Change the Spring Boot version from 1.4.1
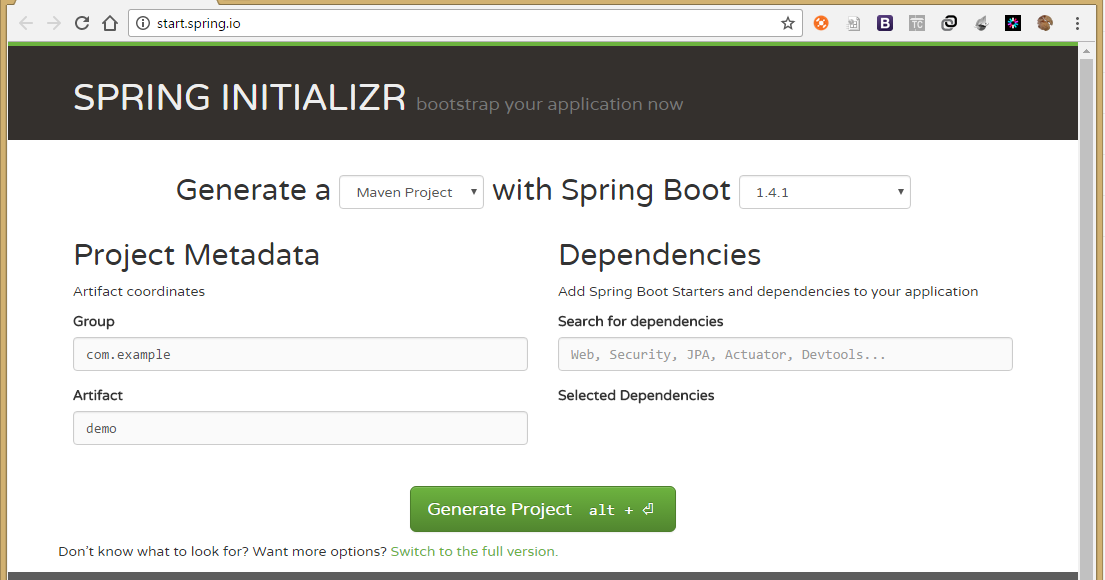Viewport: 1105px width, 580px height. pyautogui.click(x=824, y=191)
